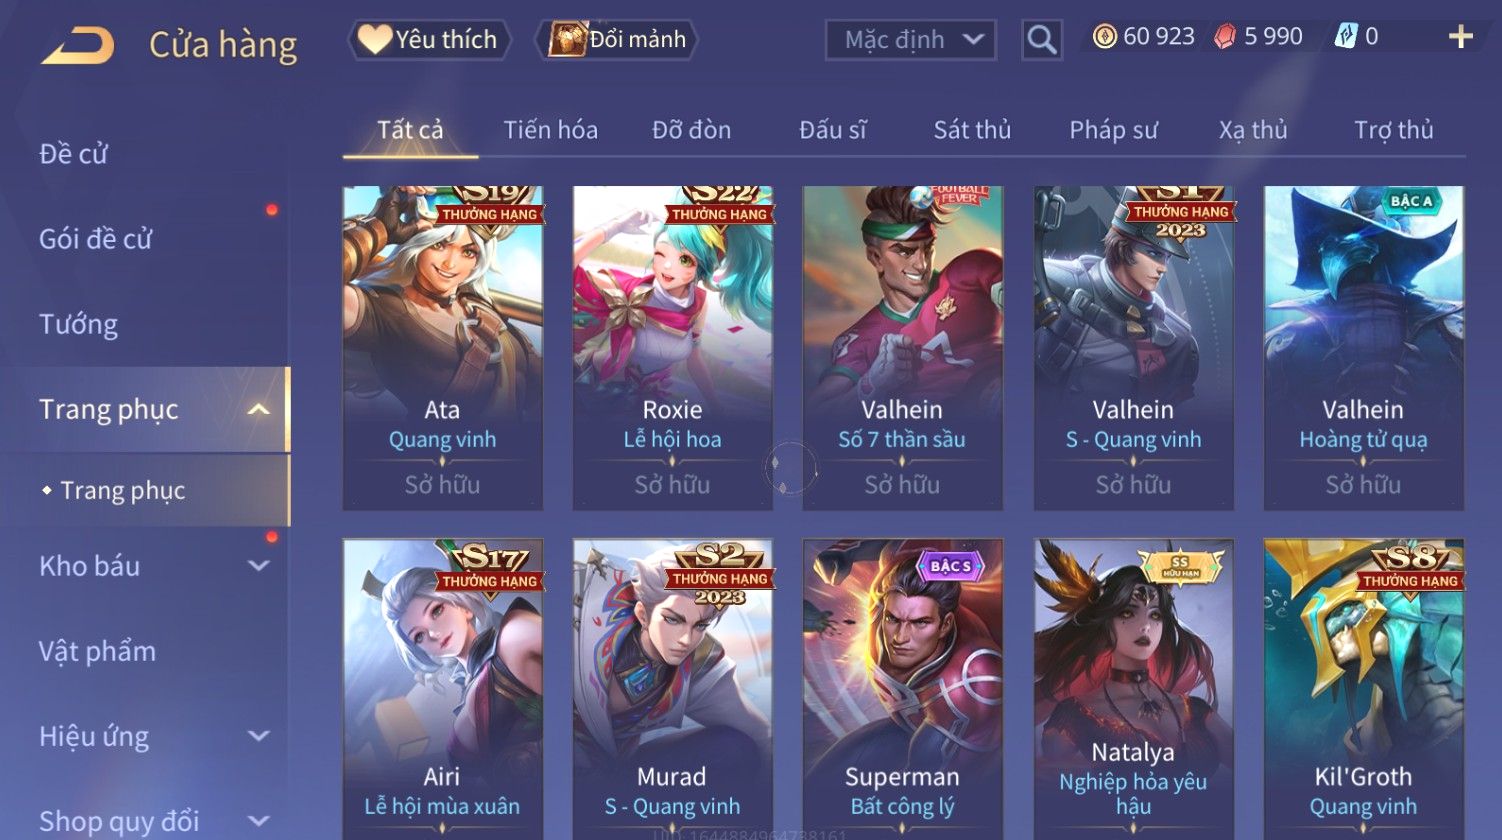Tap the blue voucher currency icon
The image size is (1502, 840).
1346,37
